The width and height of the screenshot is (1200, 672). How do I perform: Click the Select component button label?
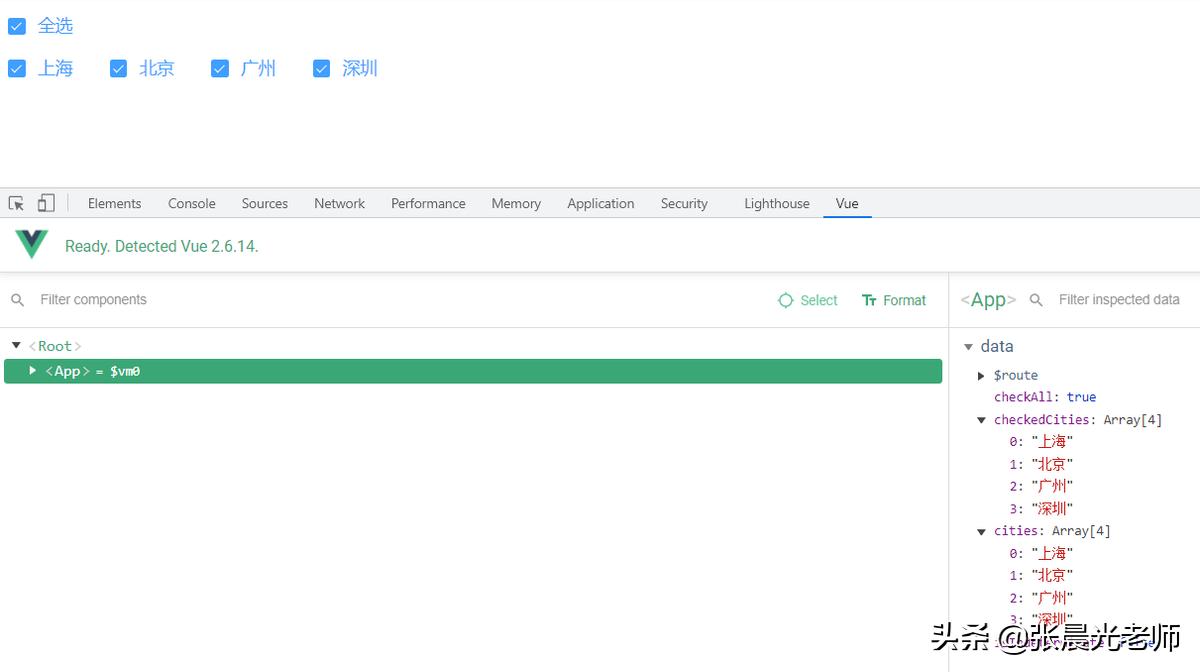pos(819,300)
